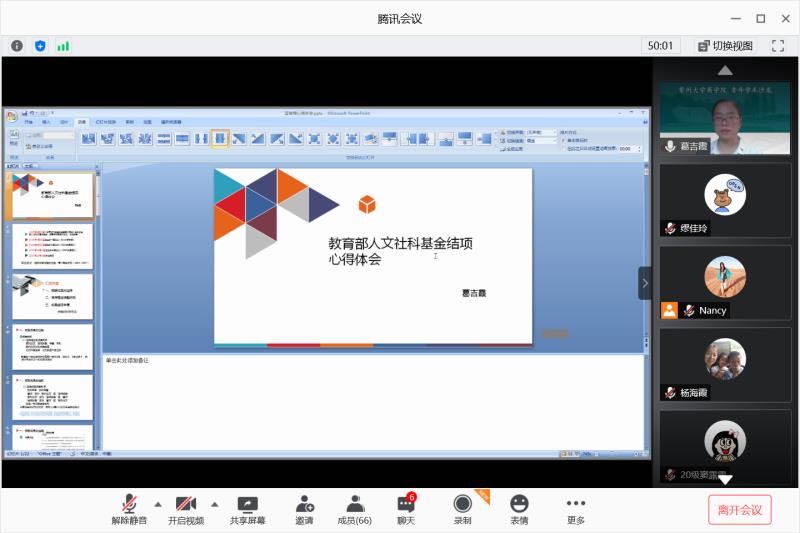Open the 聊天 chat panel
Screen dimensions: 800x533
(405, 510)
